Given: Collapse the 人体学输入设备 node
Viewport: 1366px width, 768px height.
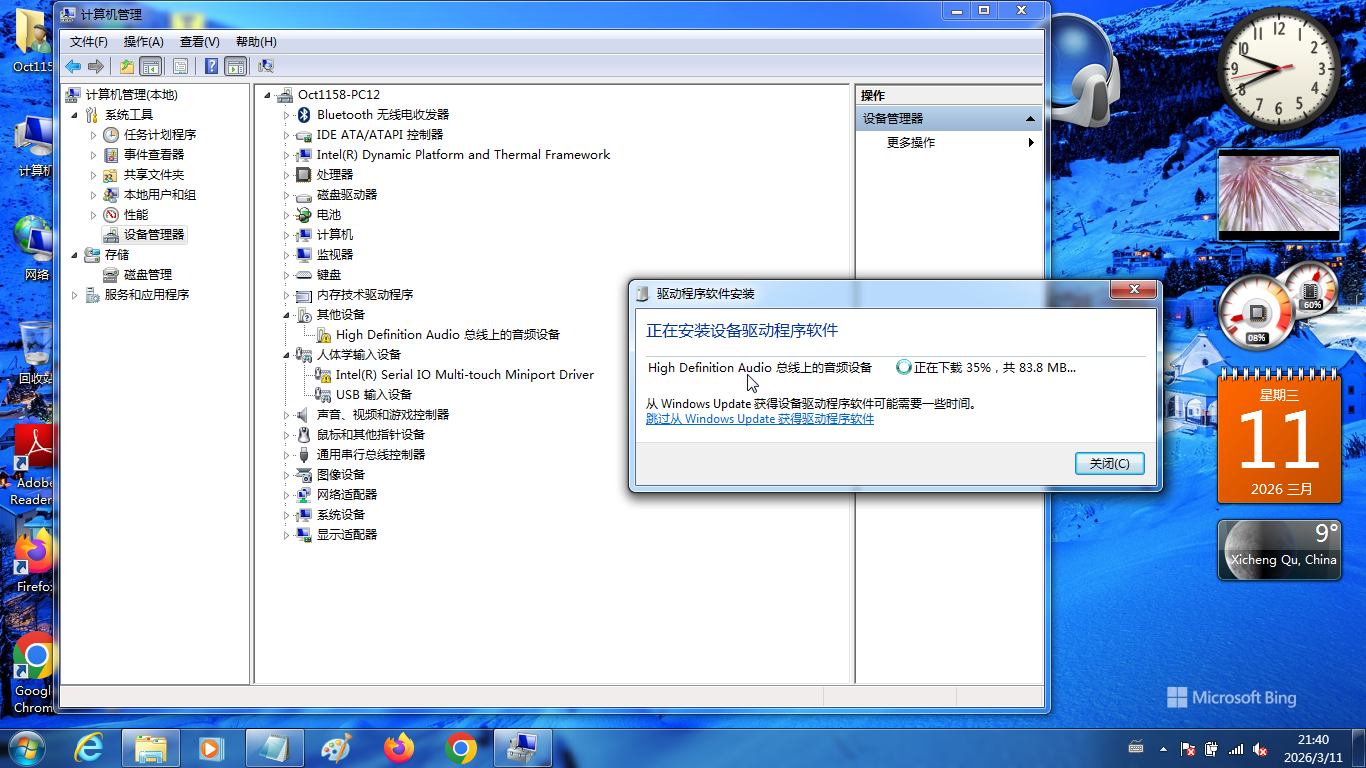Looking at the screenshot, I should pyautogui.click(x=286, y=355).
